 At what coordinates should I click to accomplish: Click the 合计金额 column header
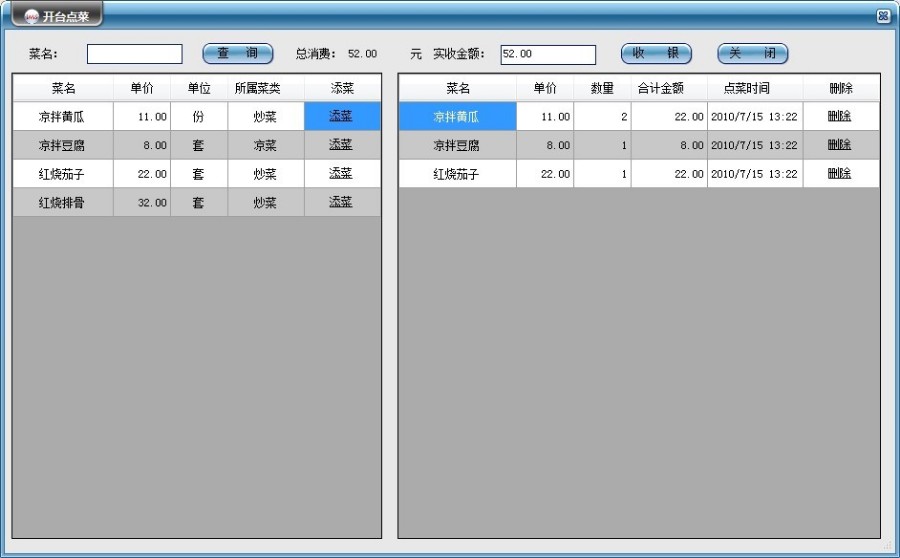click(669, 88)
